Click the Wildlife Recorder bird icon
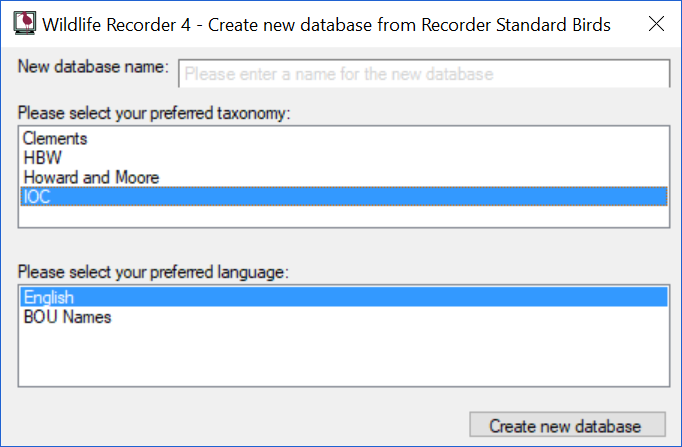Image resolution: width=682 pixels, height=447 pixels. (24, 23)
